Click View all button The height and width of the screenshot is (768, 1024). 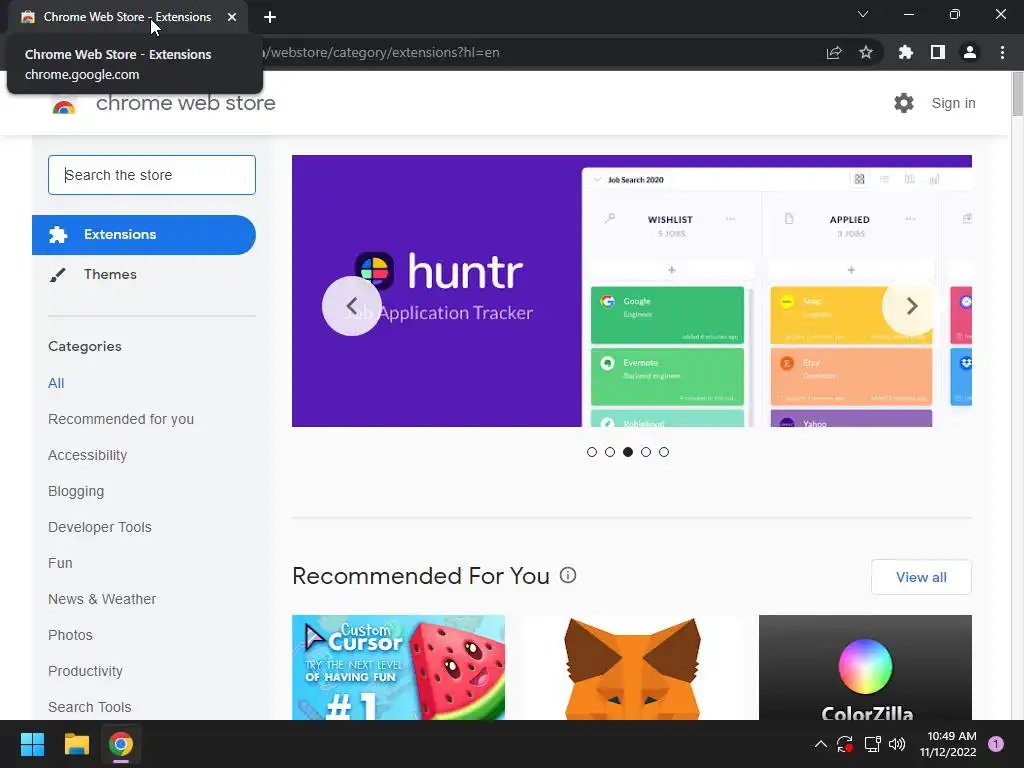pos(921,577)
